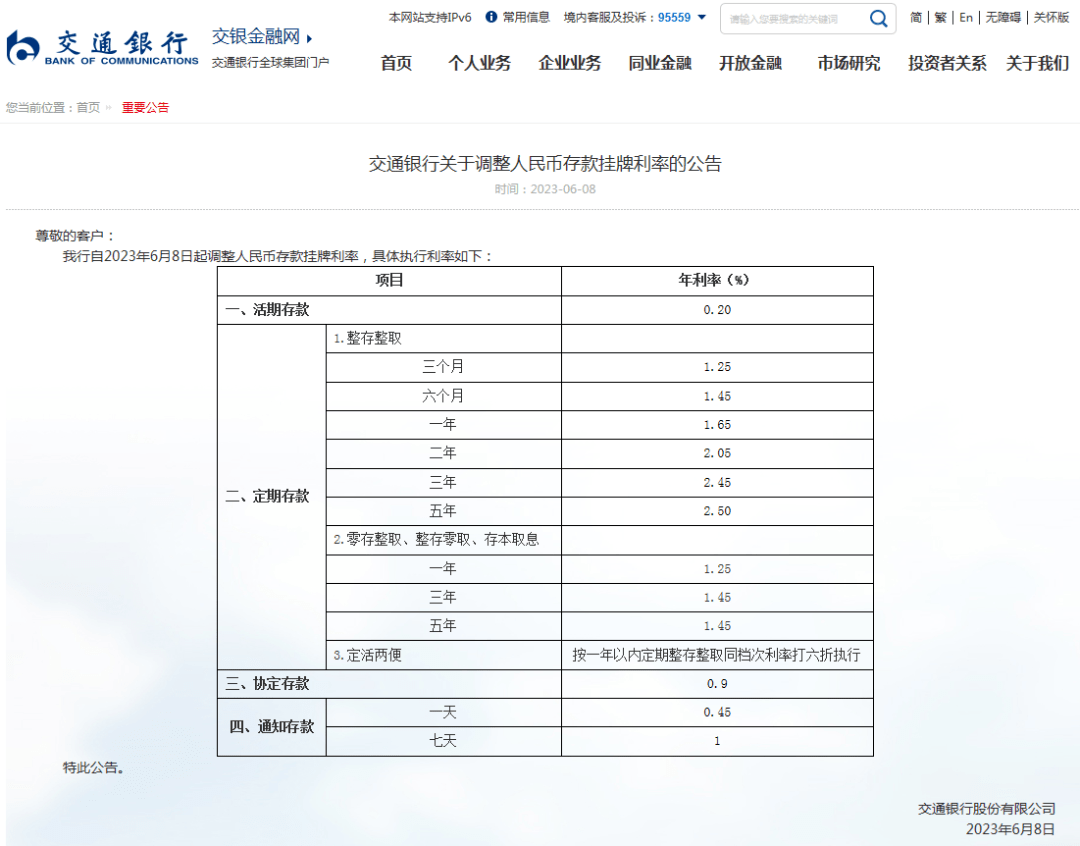Open the 企业业务 navigation menu
1080x846 pixels.
click(570, 63)
